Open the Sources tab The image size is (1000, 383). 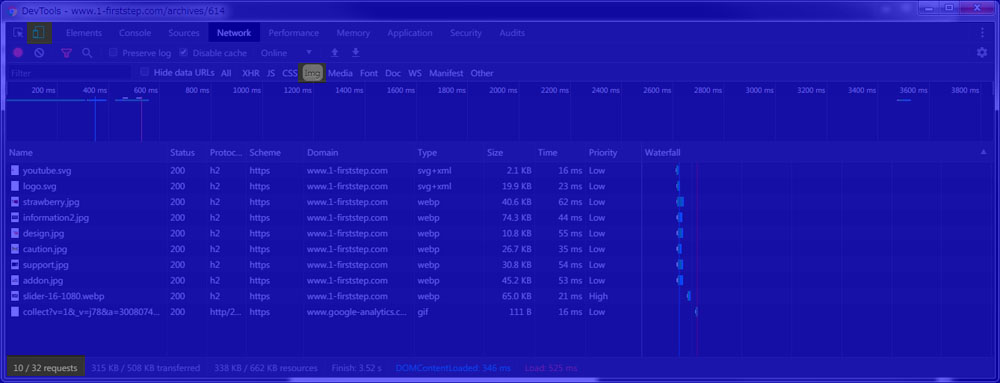[x=184, y=33]
